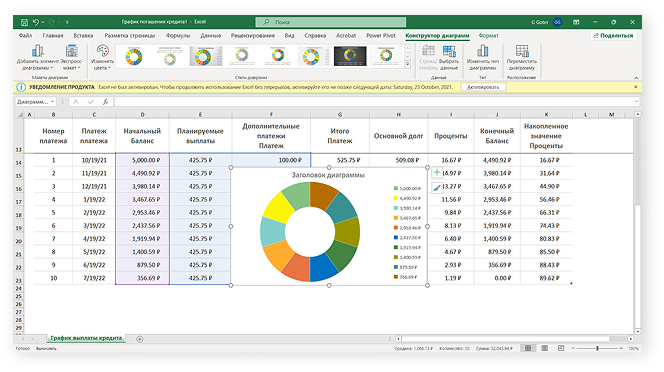The image size is (664, 372).
Task: Open the Name Box dropdown arrow
Action: coord(53,102)
